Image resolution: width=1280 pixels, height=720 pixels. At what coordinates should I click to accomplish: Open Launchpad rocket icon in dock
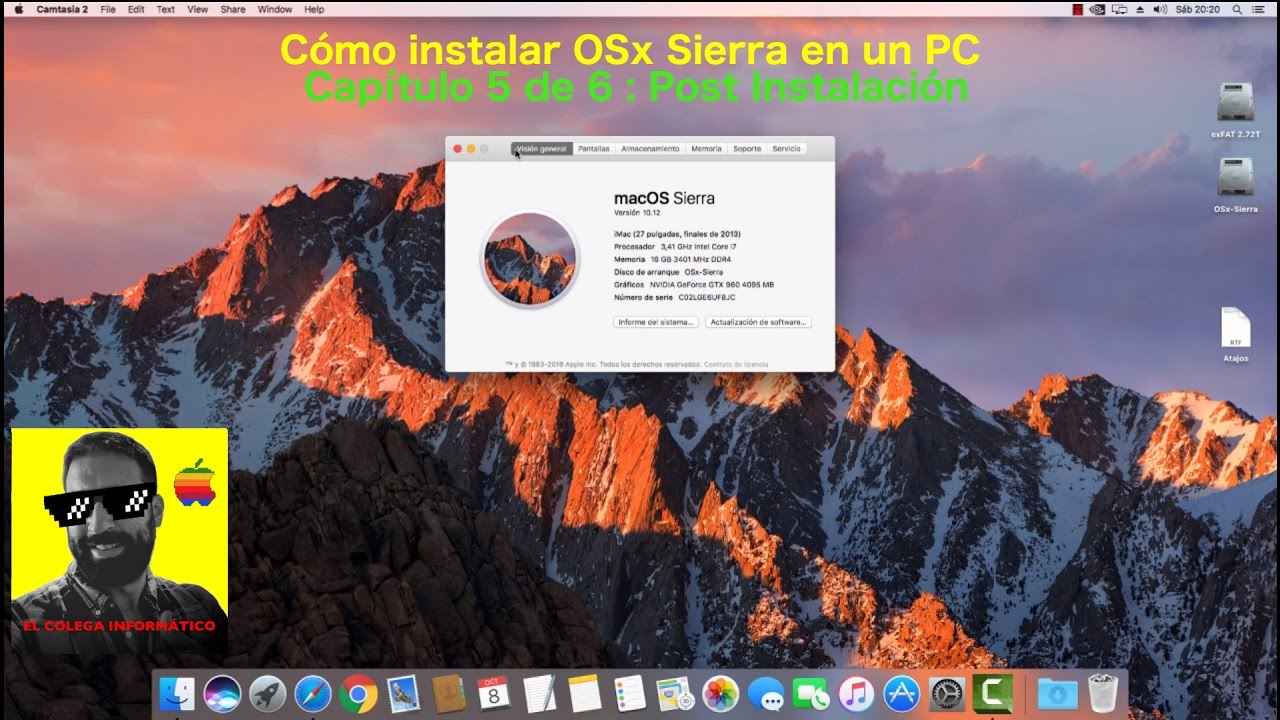(x=268, y=694)
